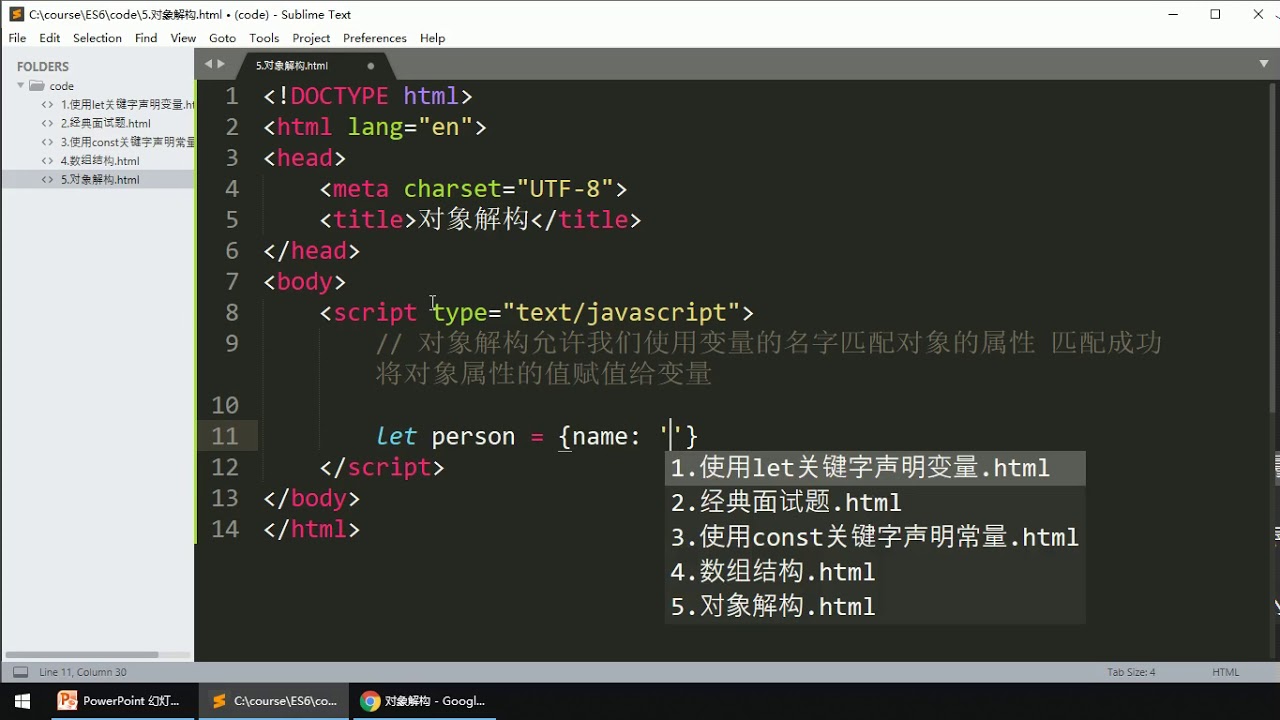Open 3.使用const关键字声明常量 file in sidebar

pyautogui.click(x=127, y=142)
